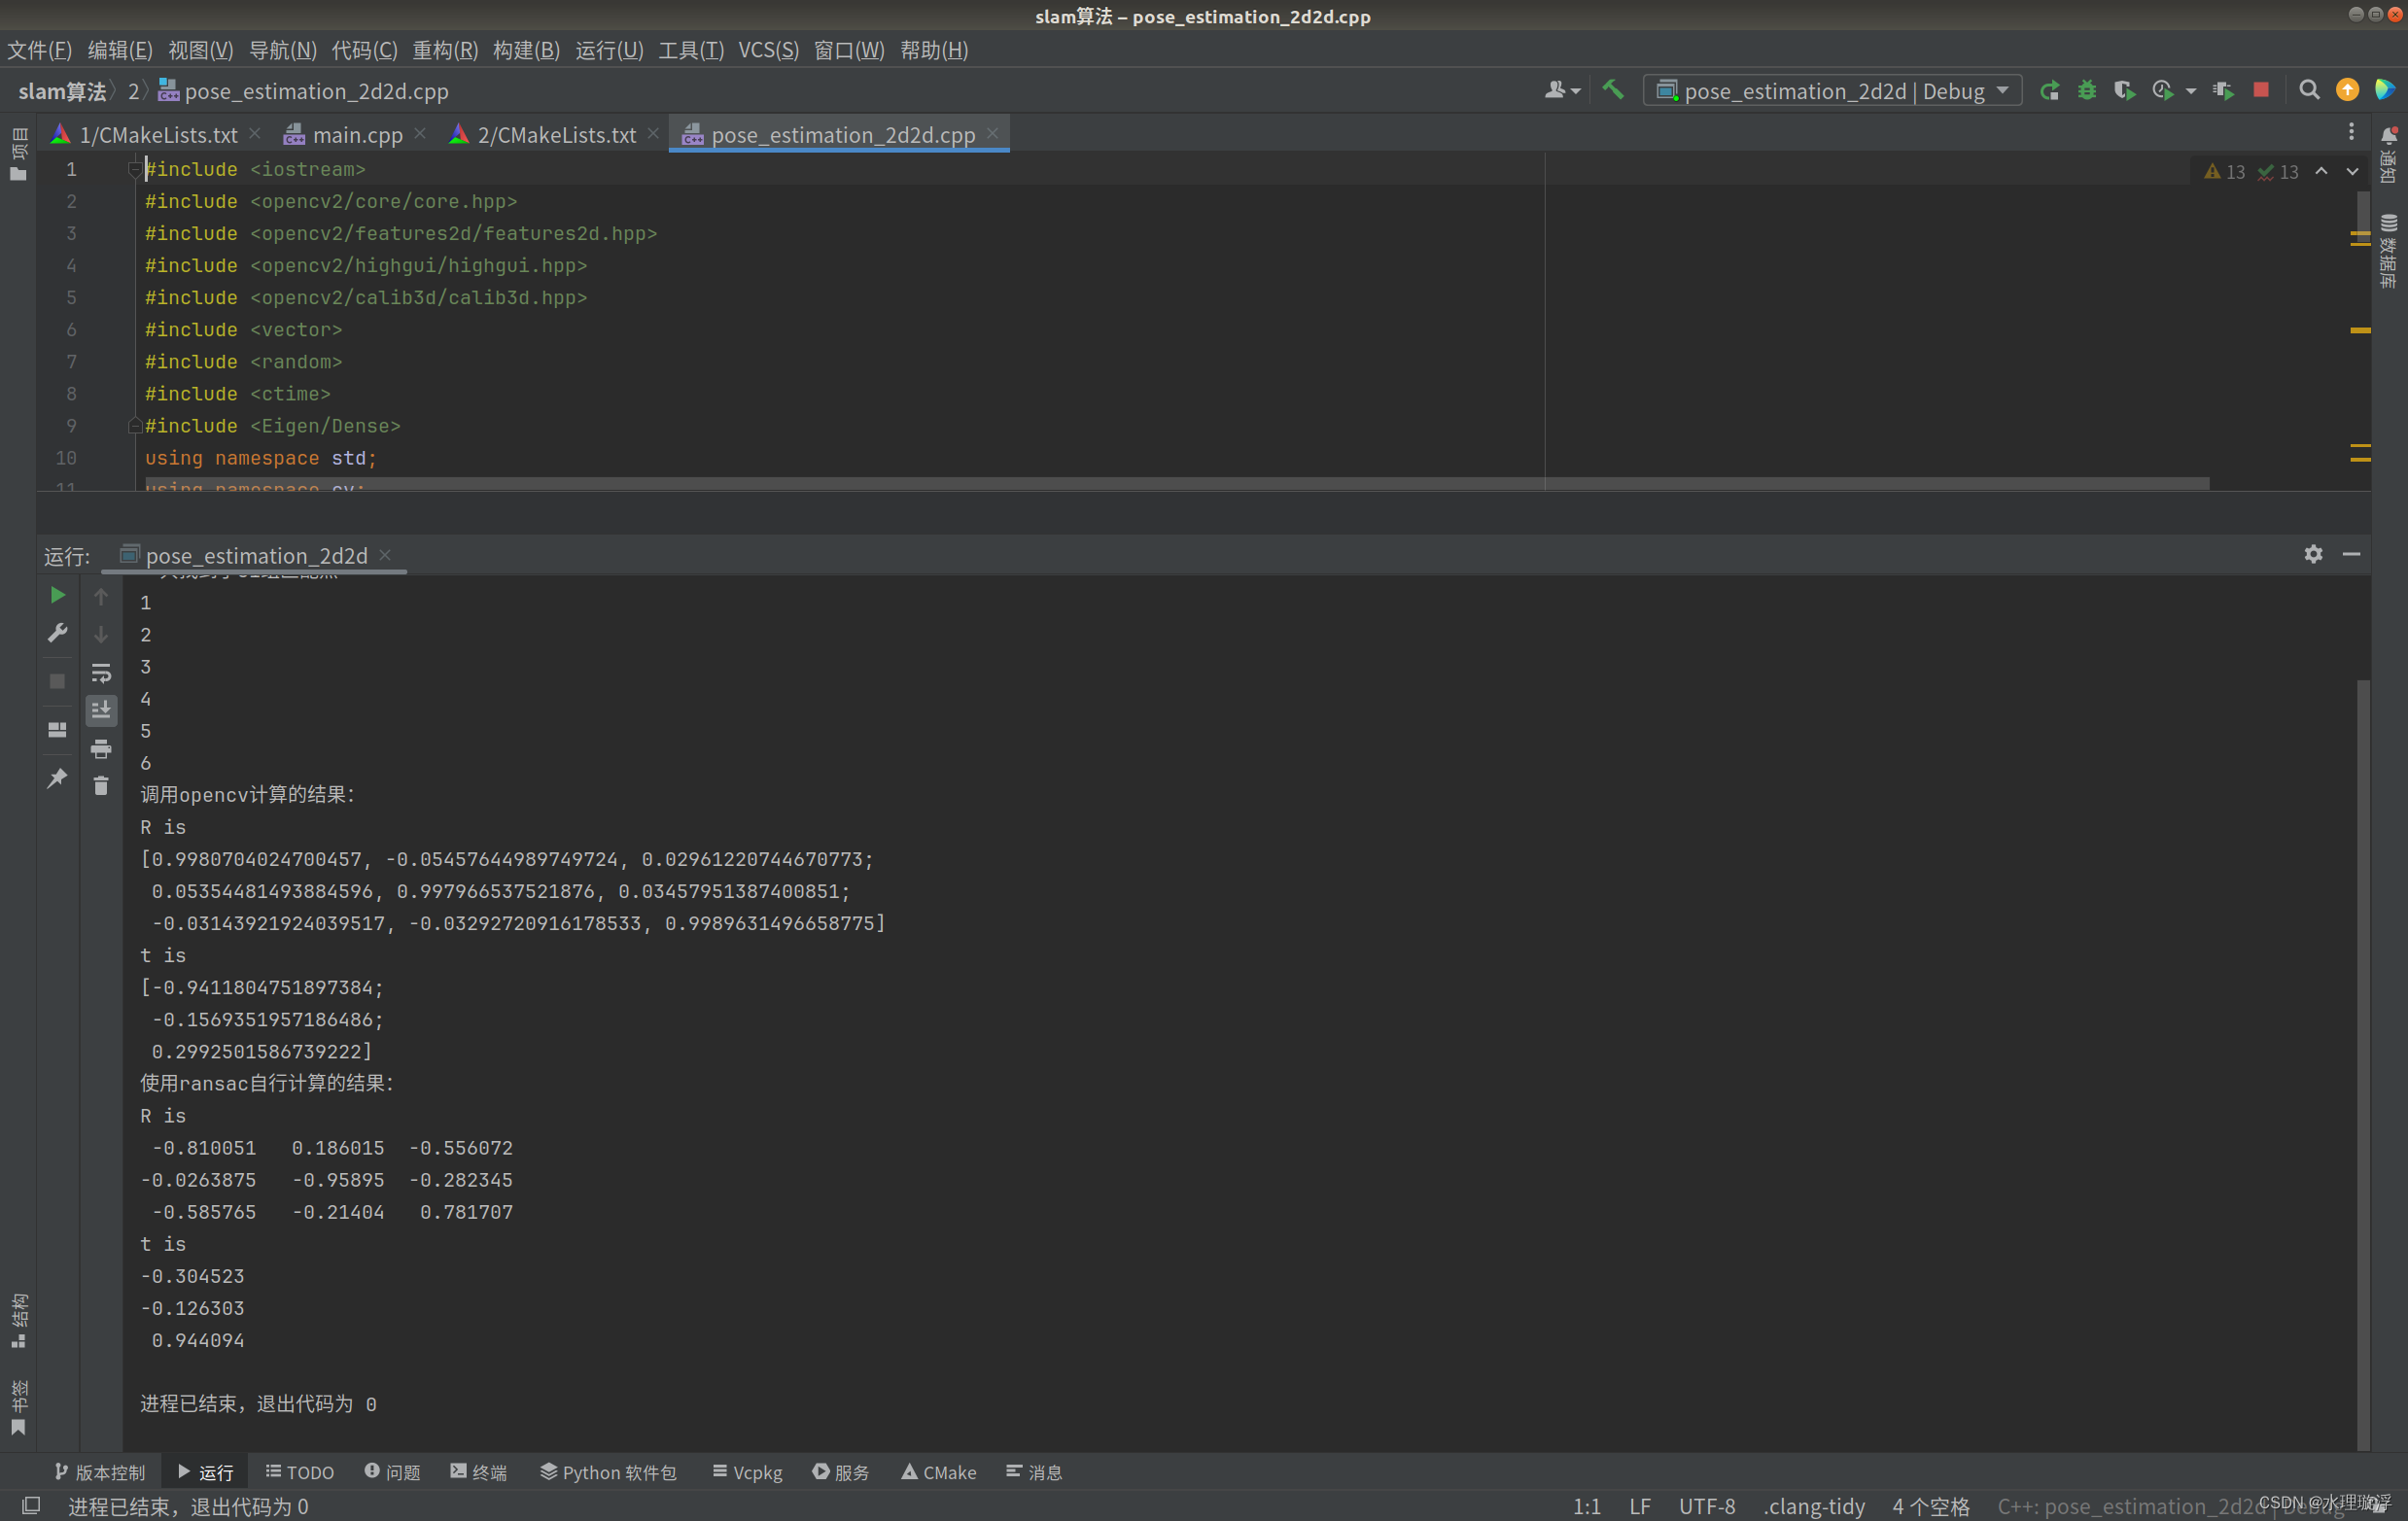Close the main.cpp tab

(x=420, y=133)
